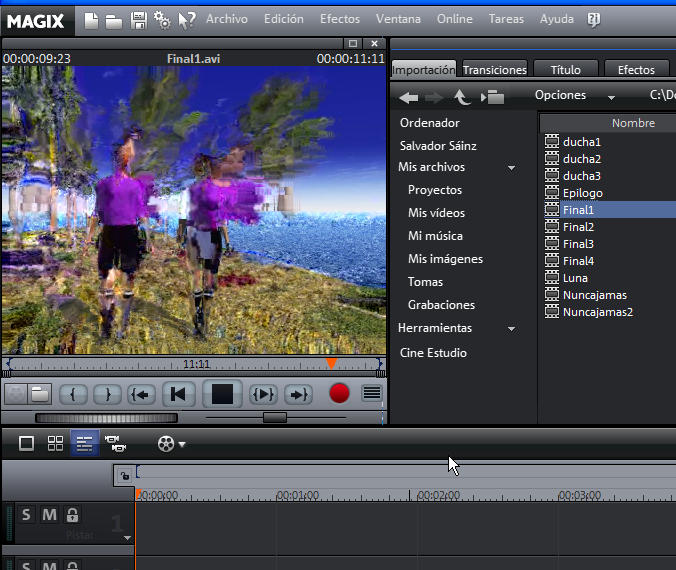This screenshot has height=570, width=676.
Task: Create a new project with blank page icon
Action: pyautogui.click(x=91, y=19)
